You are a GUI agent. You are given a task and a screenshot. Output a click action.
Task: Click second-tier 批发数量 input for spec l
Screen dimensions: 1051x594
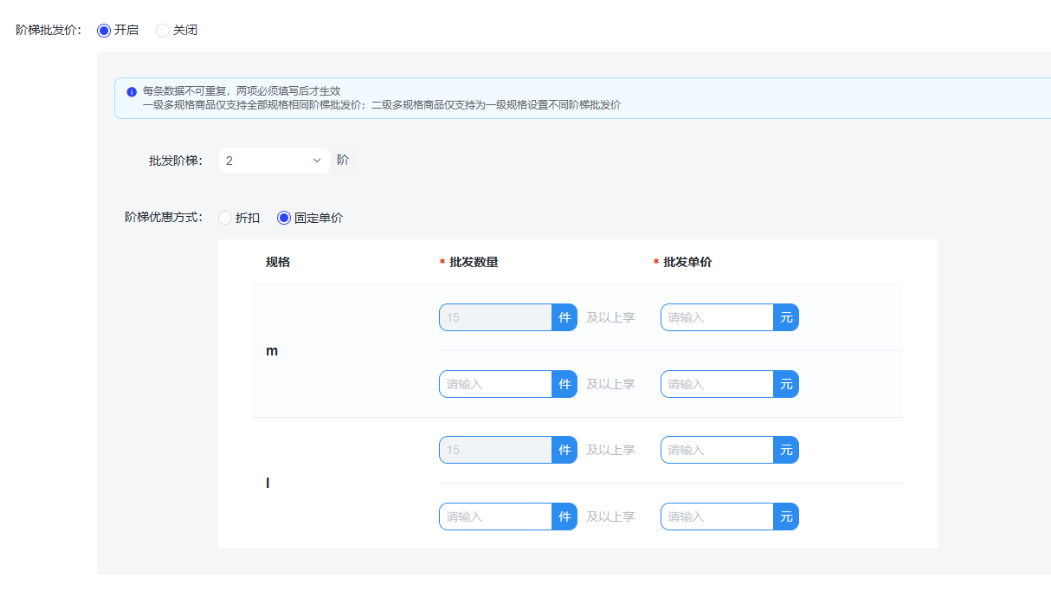(496, 517)
